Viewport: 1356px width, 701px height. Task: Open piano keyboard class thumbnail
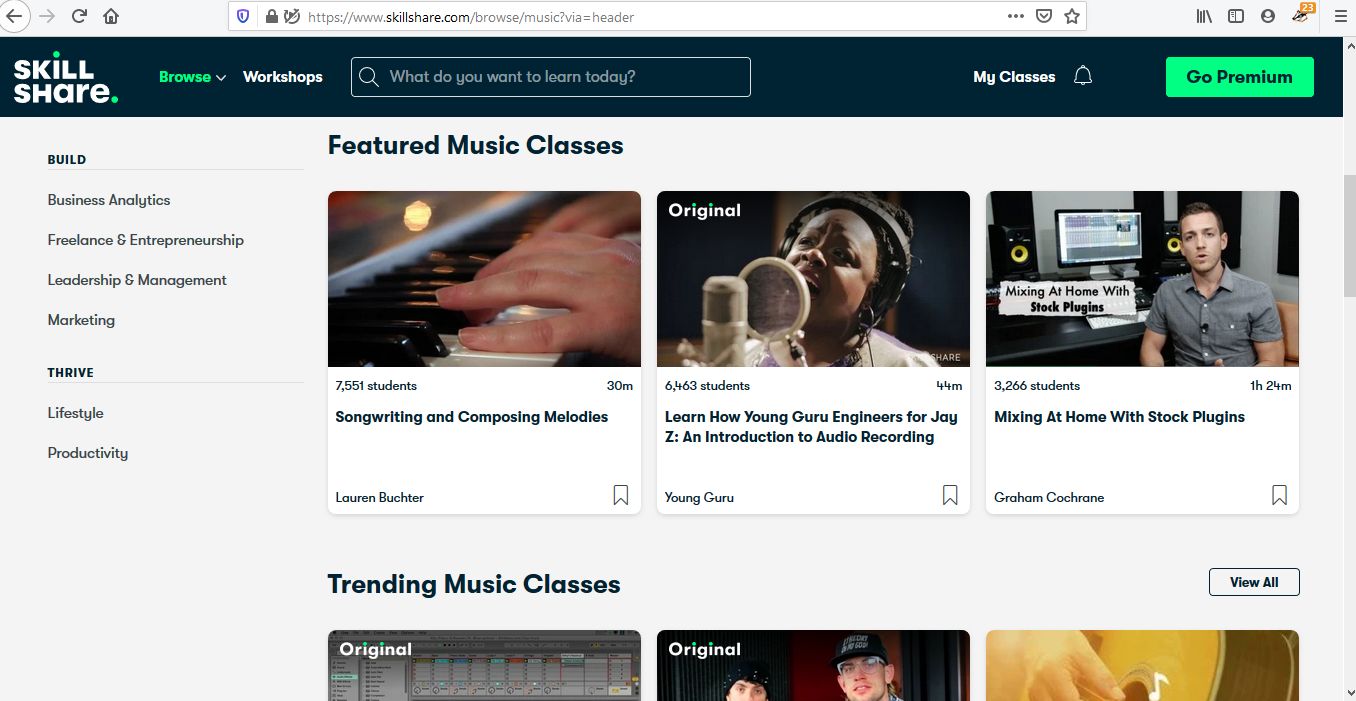click(484, 279)
